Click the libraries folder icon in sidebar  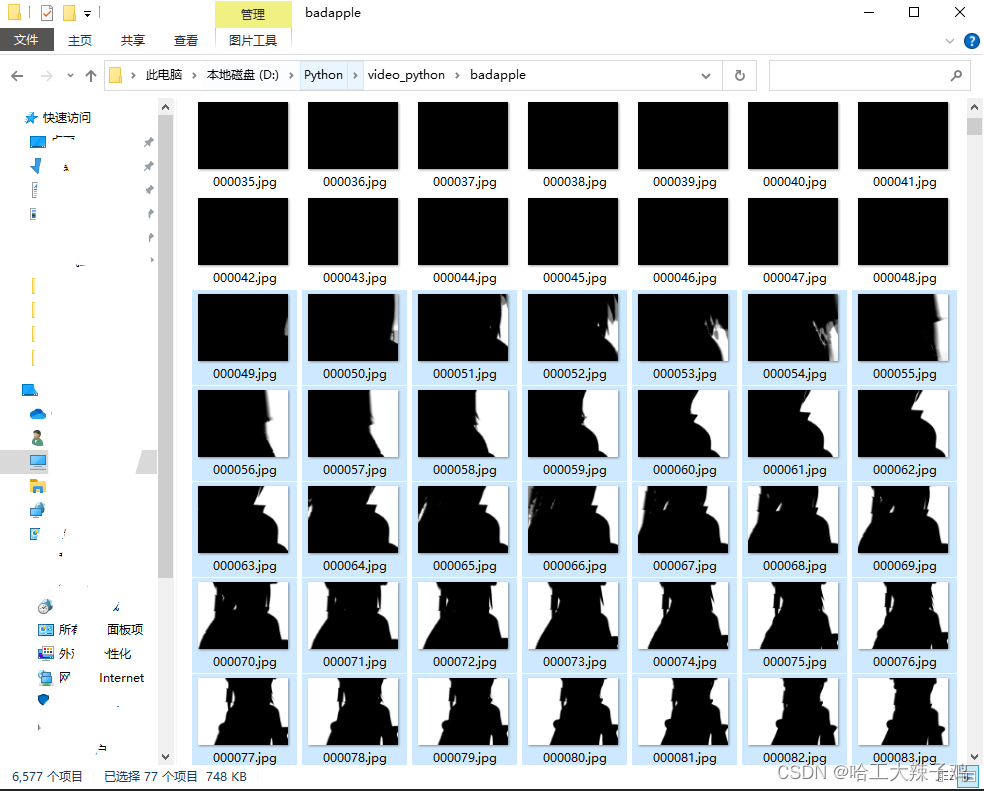click(38, 486)
